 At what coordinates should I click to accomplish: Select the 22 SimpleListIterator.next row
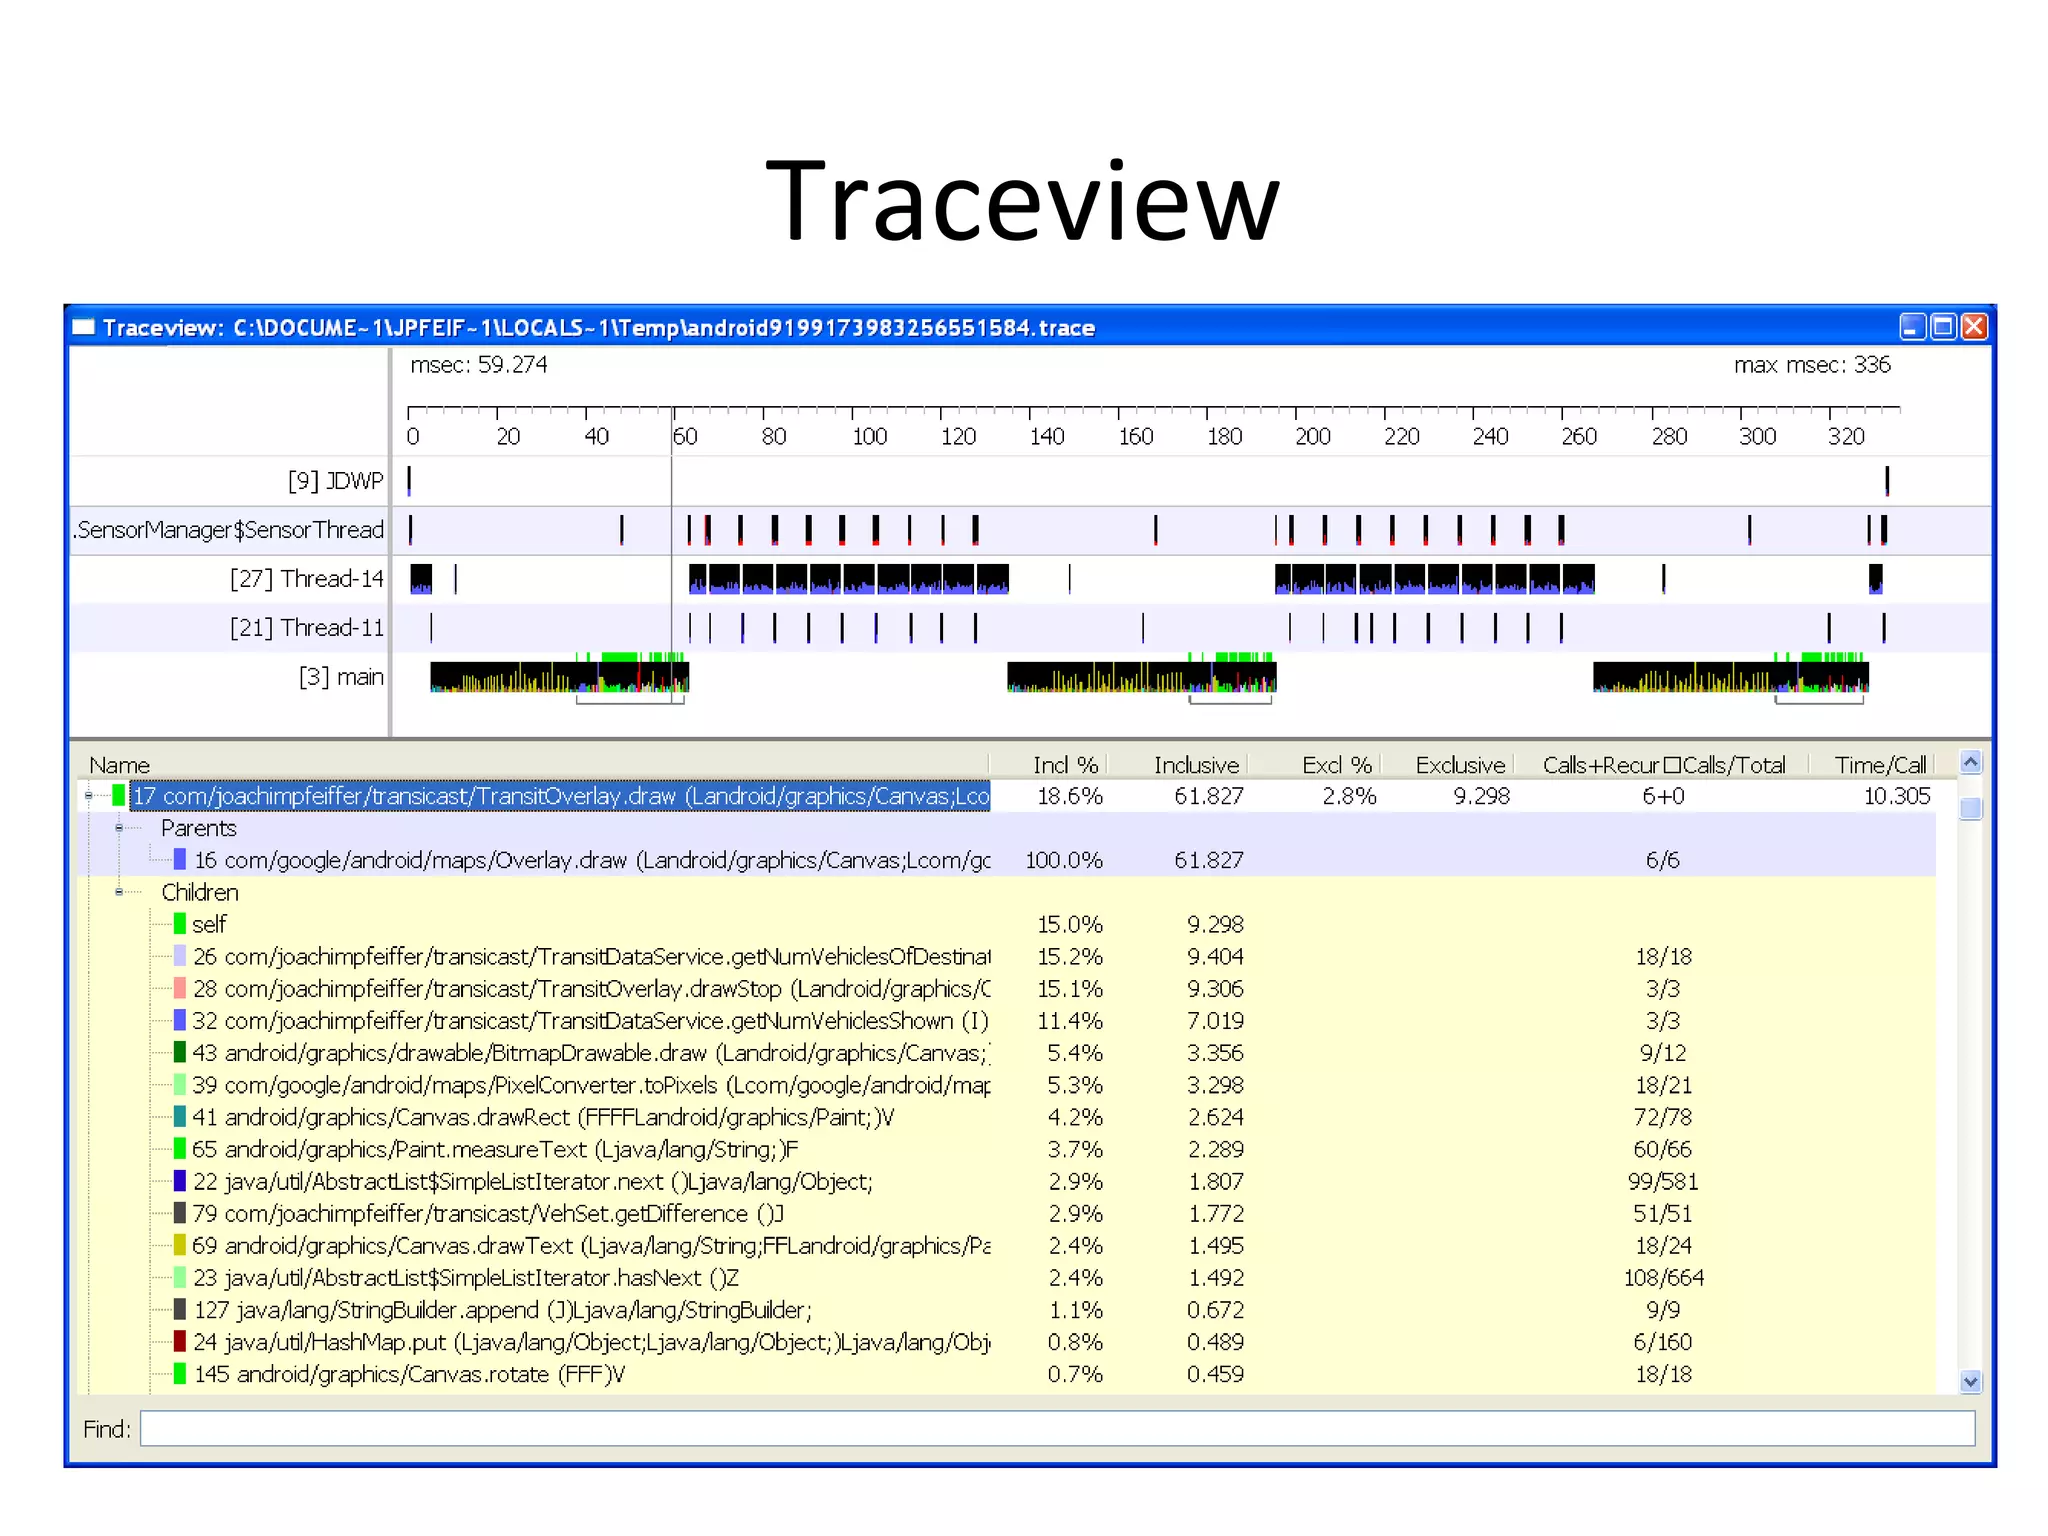(x=1006, y=1181)
